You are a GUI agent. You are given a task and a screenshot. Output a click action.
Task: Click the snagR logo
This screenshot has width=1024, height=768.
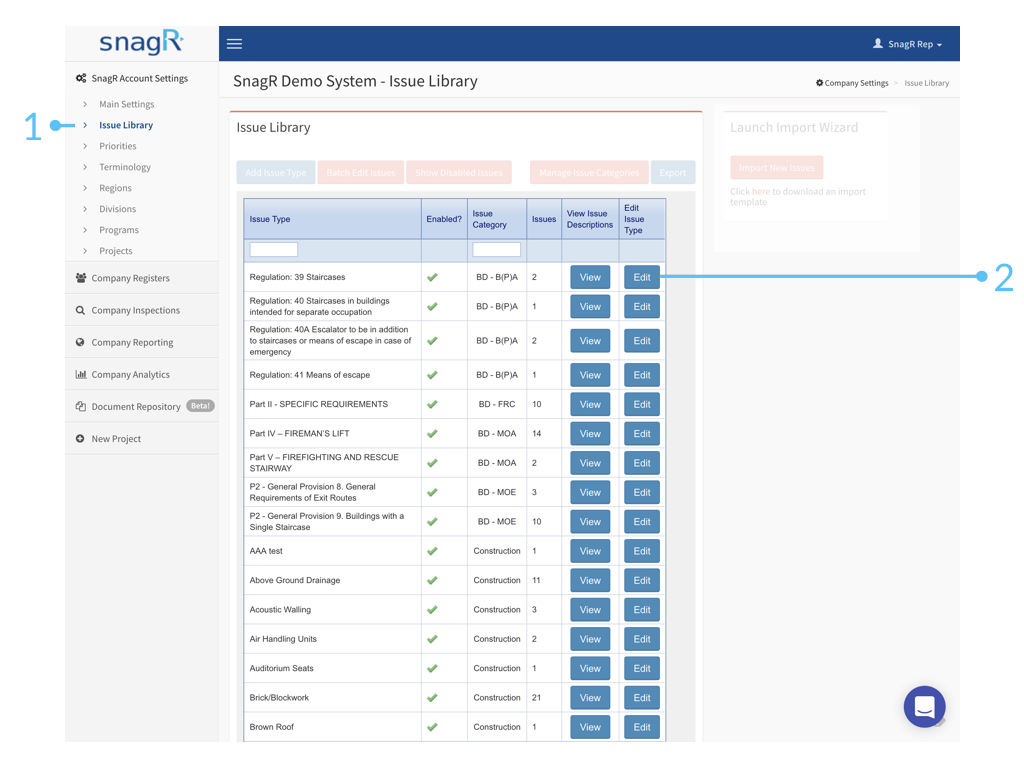coord(141,43)
